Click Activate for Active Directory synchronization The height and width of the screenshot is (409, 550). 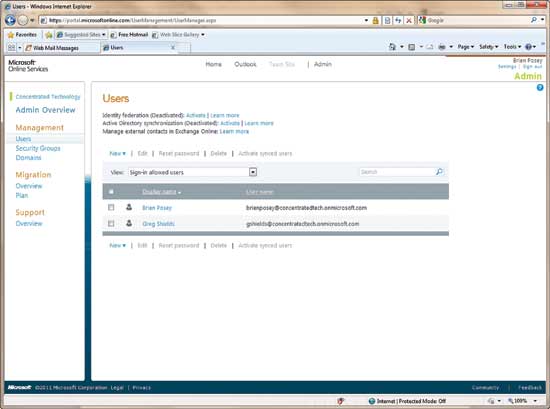tap(230, 123)
